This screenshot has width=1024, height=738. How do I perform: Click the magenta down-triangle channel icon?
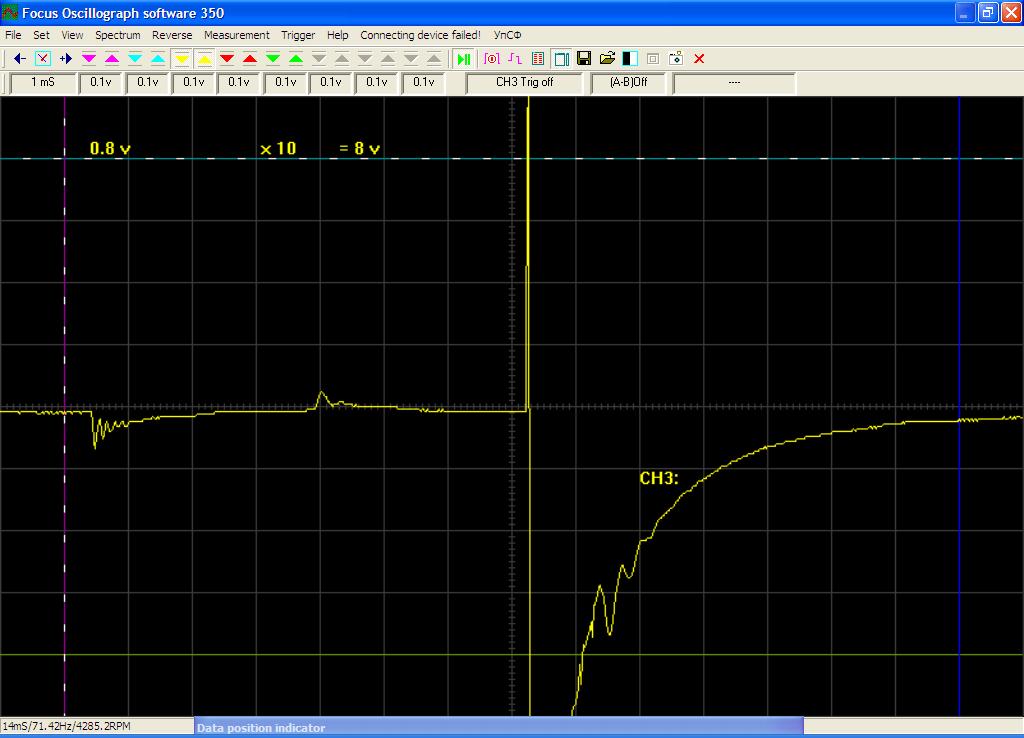pyautogui.click(x=89, y=59)
